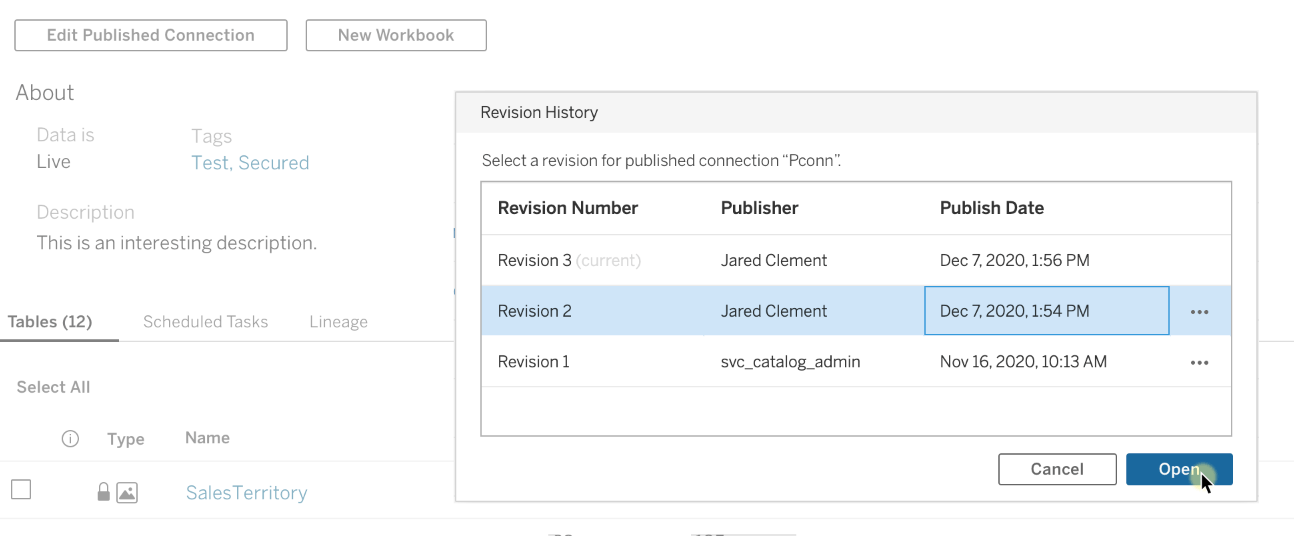1294x536 pixels.
Task: Click the New Workbook button
Action: pyautogui.click(x=396, y=35)
